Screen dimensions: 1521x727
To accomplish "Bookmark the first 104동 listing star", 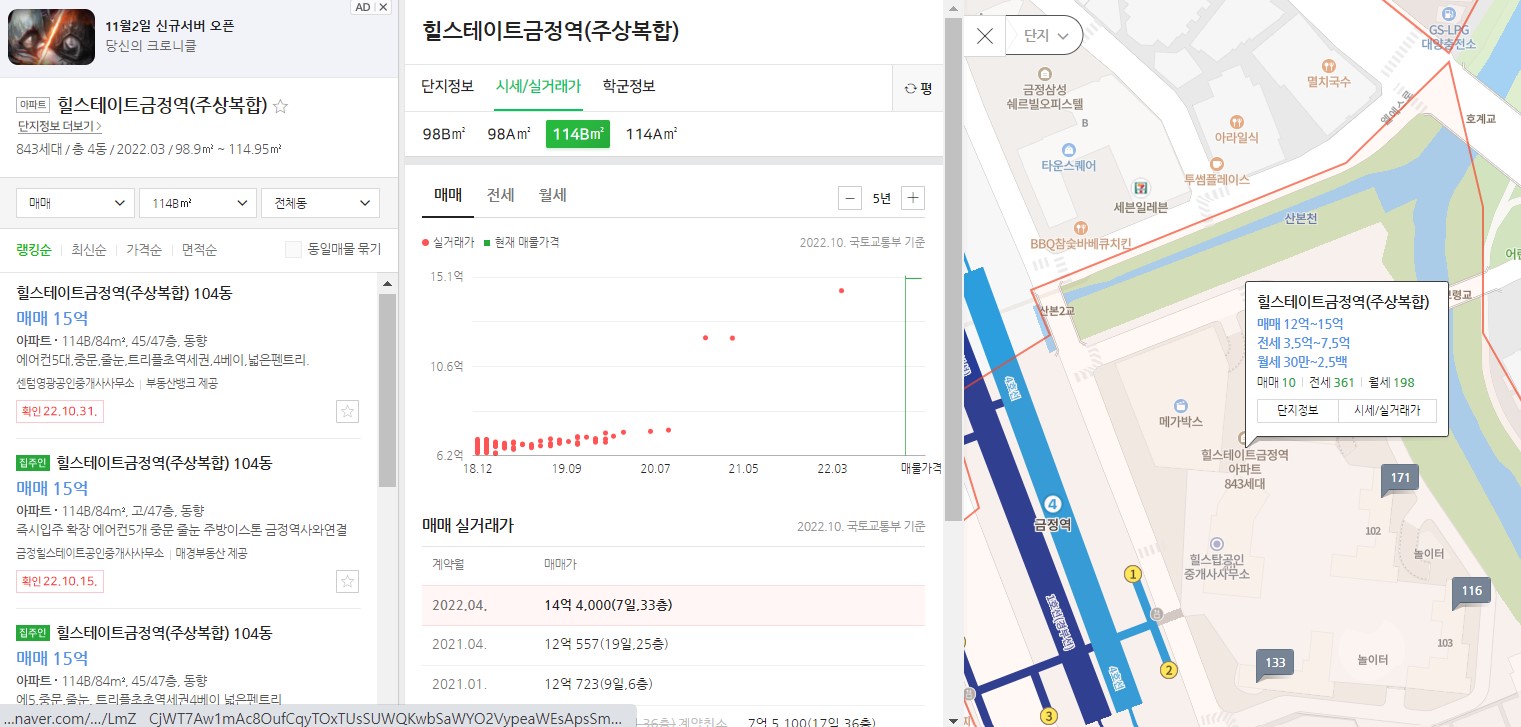I will click(x=347, y=411).
